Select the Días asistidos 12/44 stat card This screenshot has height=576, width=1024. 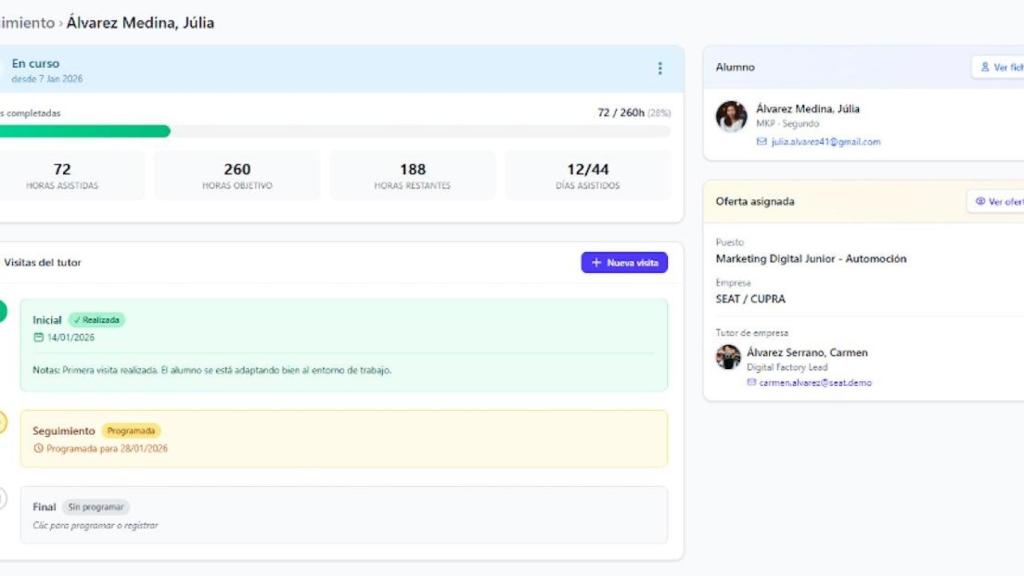click(587, 175)
